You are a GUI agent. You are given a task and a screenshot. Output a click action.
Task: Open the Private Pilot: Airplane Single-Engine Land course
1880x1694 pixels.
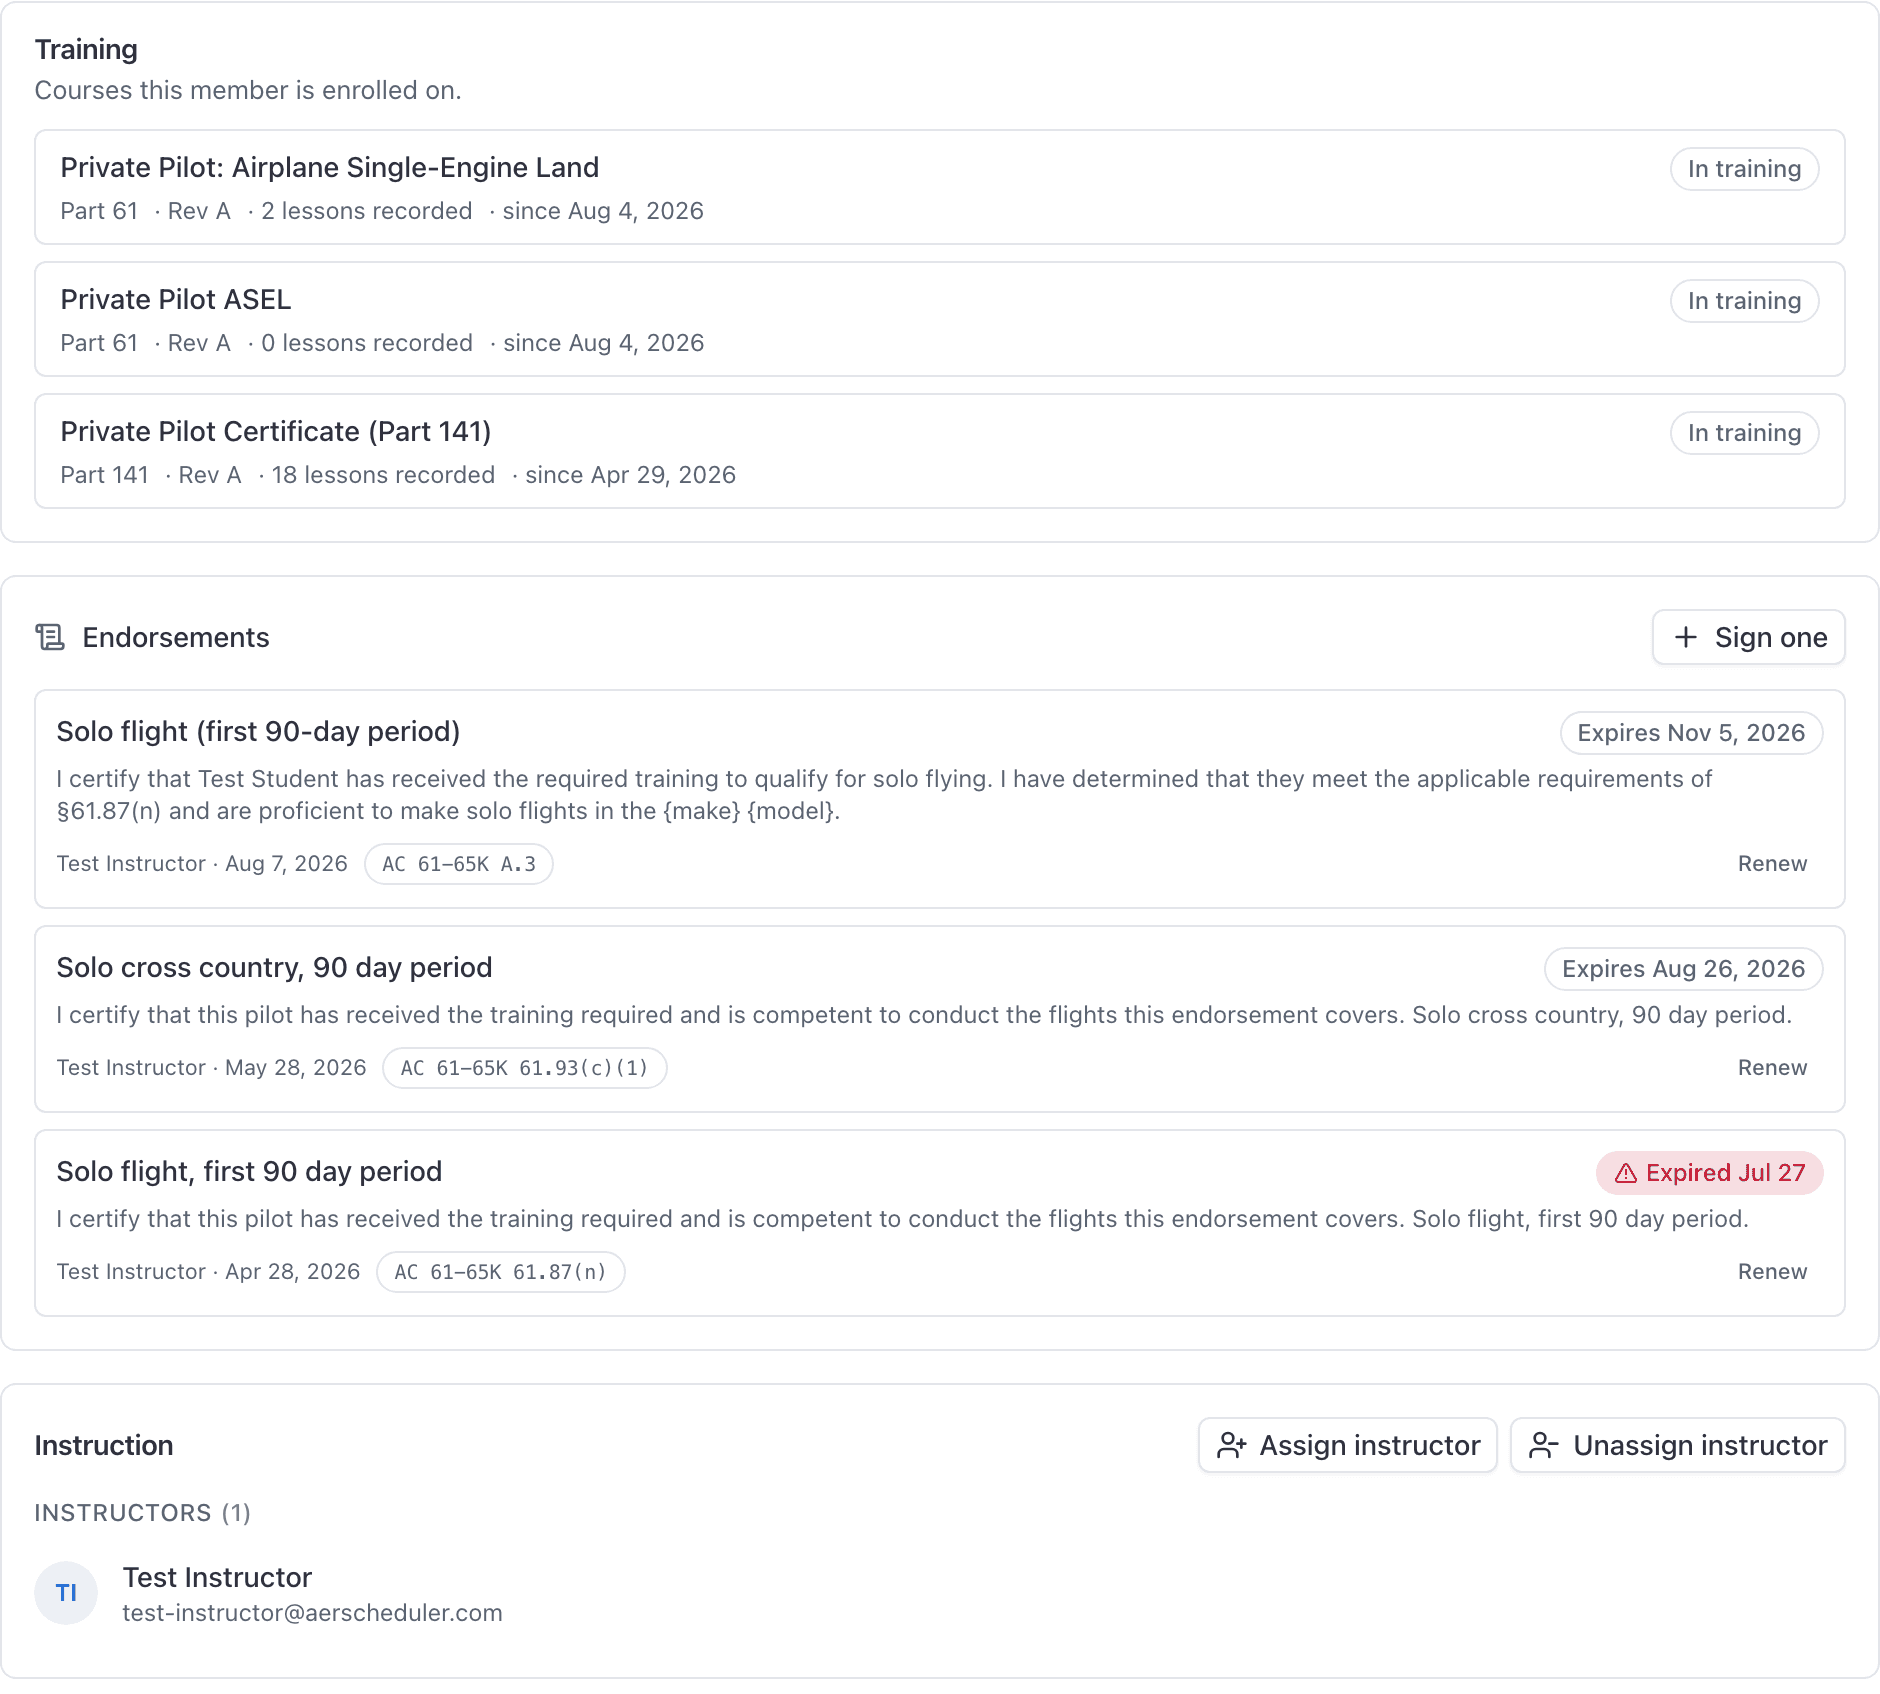point(940,187)
